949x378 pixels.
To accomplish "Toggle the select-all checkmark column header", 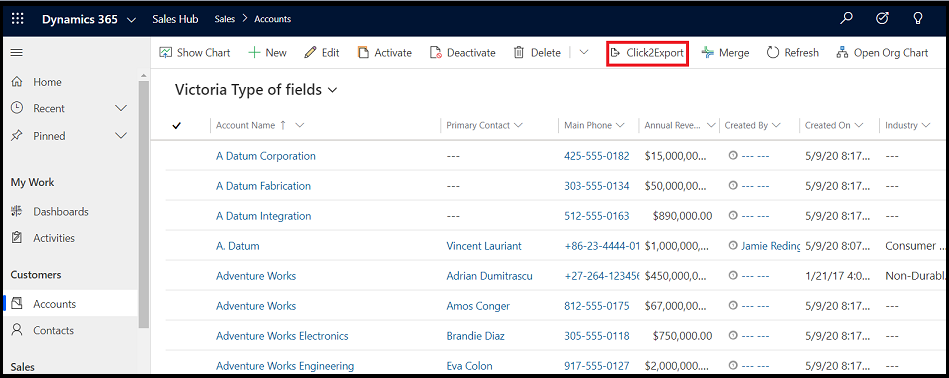I will (177, 126).
